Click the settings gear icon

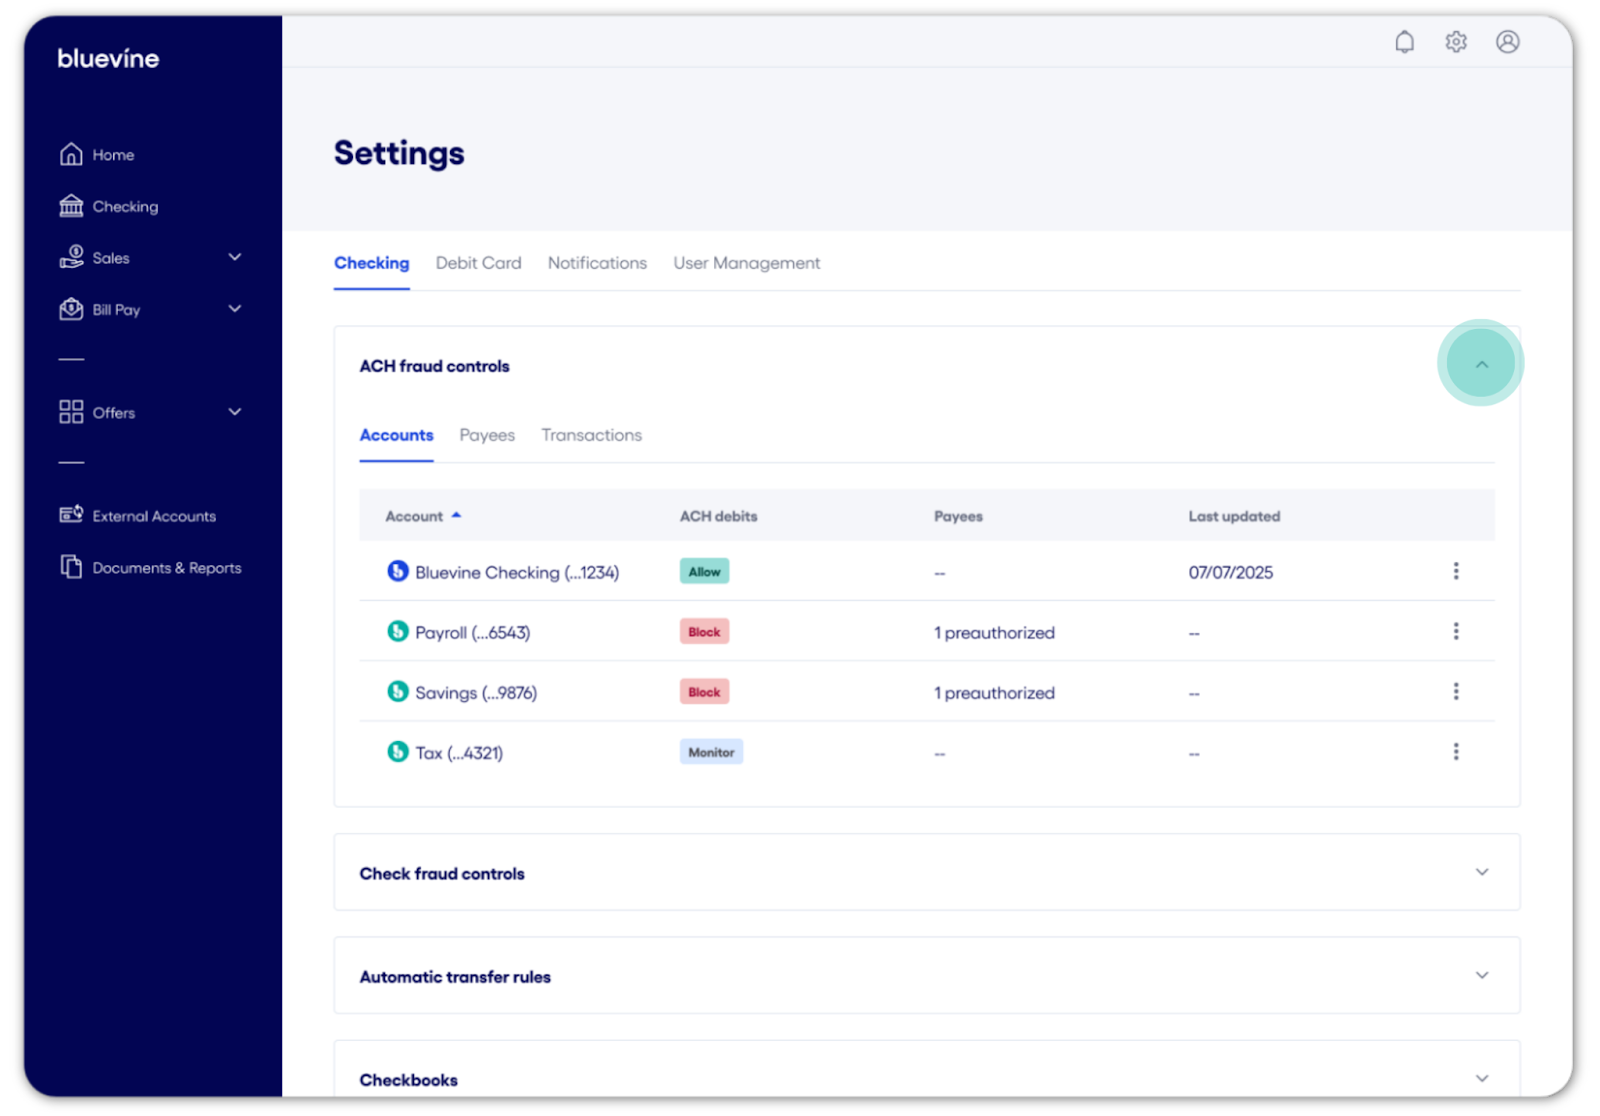point(1456,42)
